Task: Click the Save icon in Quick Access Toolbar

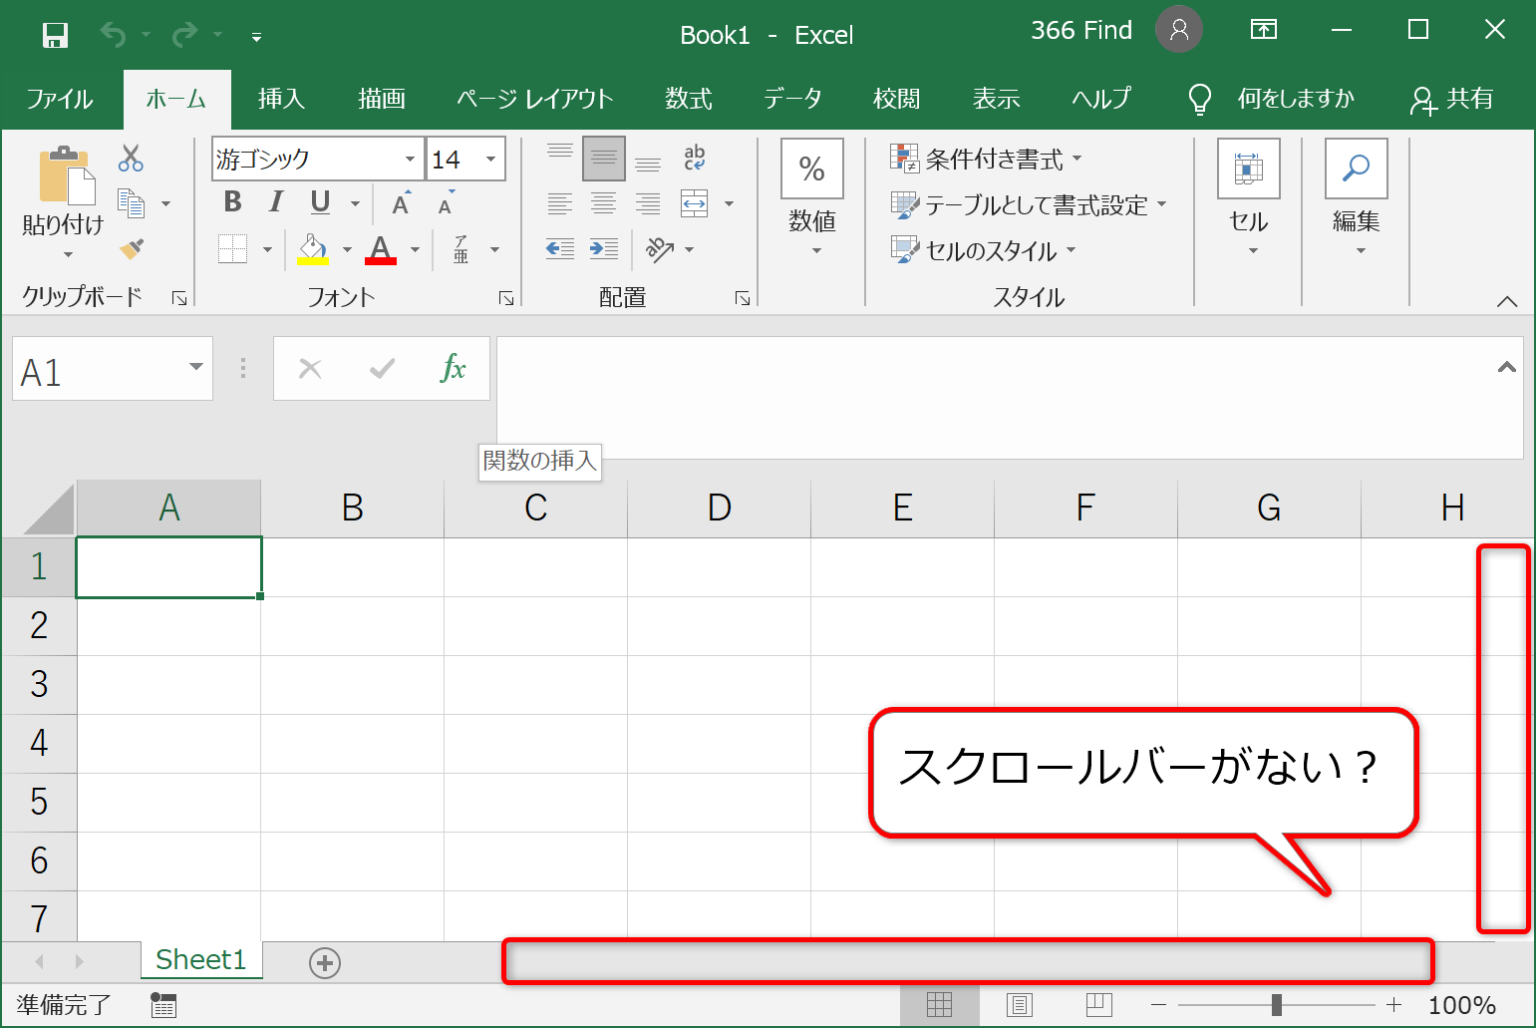Action: [x=55, y=34]
